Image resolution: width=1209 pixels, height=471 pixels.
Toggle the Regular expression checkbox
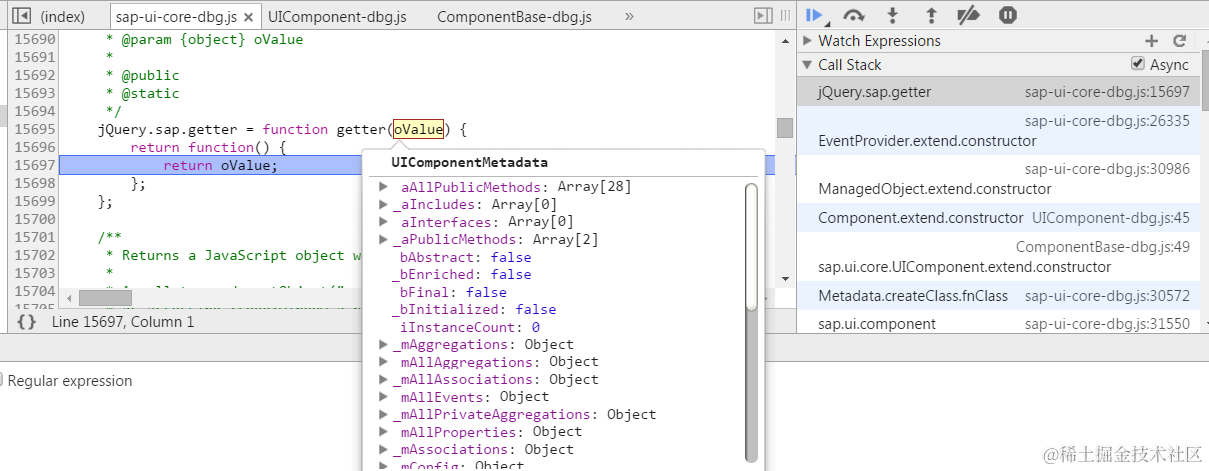pyautogui.click(x=2, y=380)
